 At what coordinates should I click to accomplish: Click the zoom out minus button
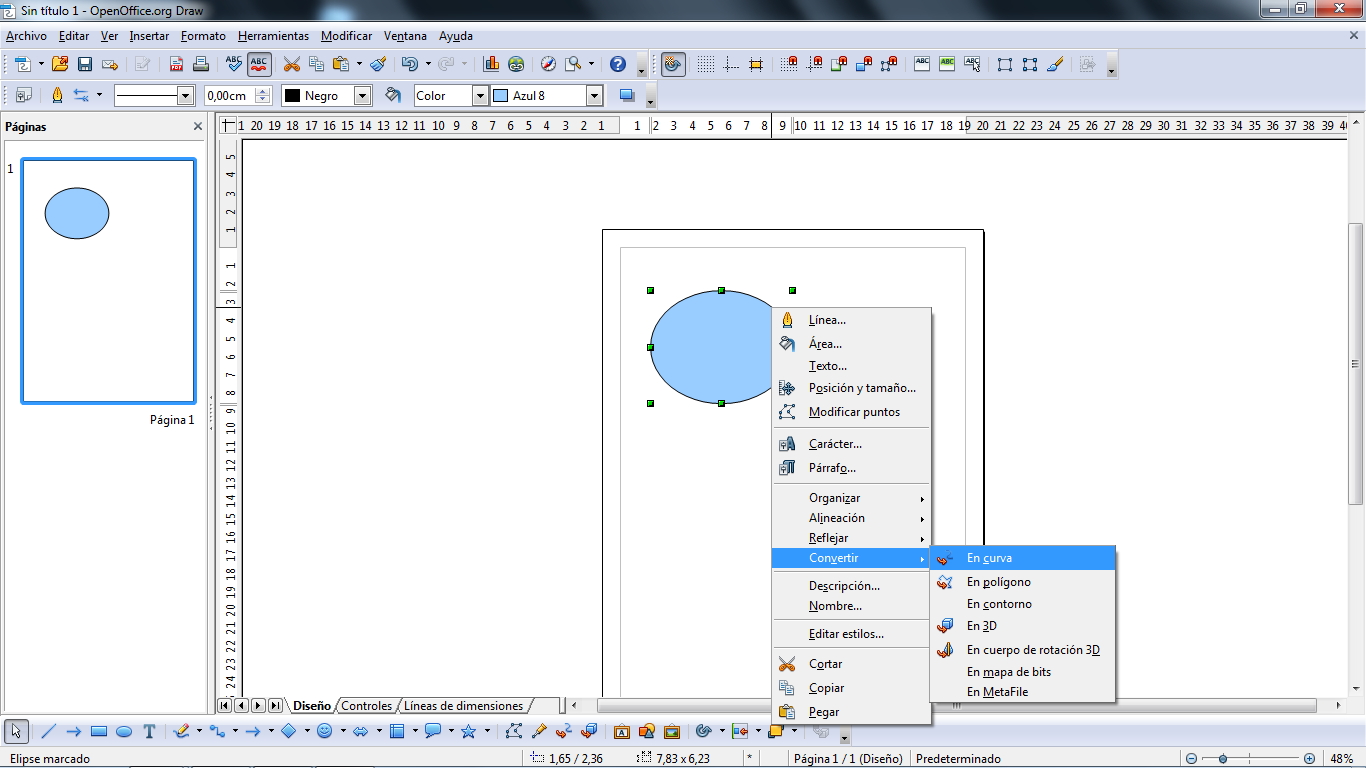1192,759
